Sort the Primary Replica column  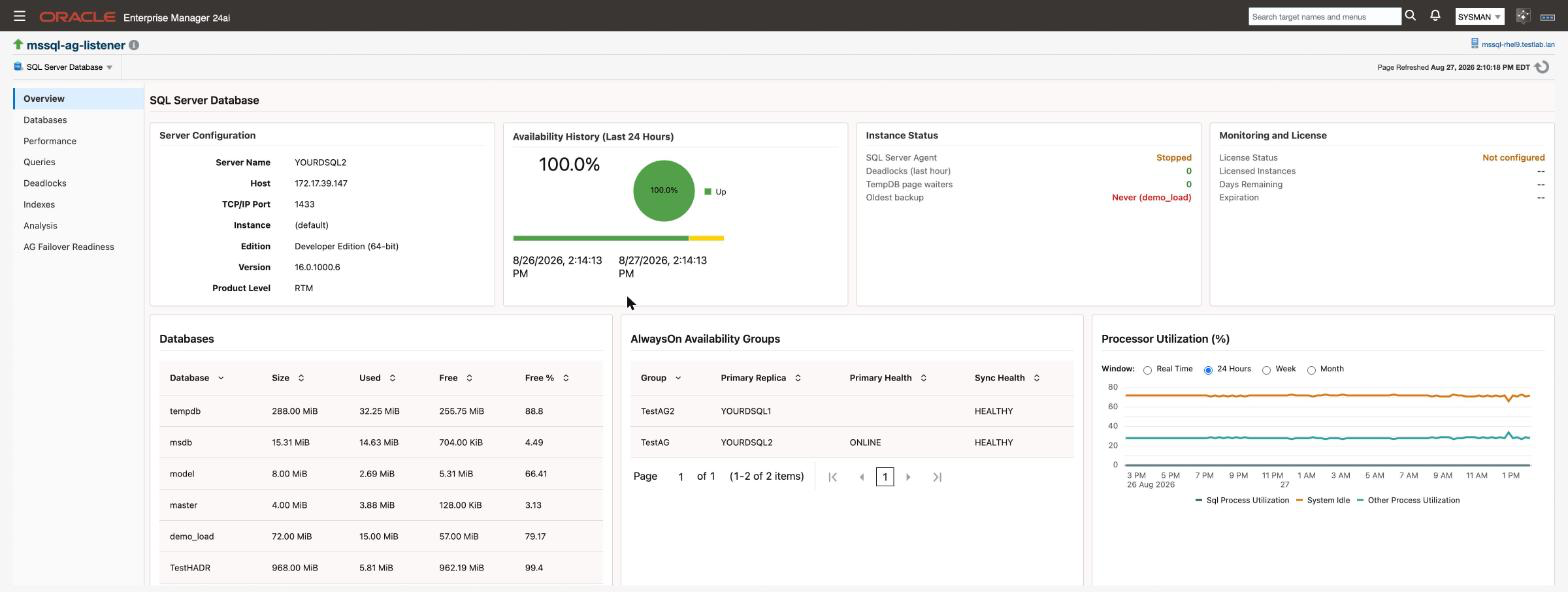[x=798, y=378]
